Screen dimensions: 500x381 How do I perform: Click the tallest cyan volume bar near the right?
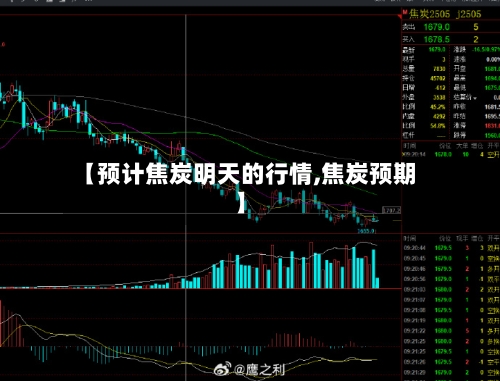tap(354, 267)
